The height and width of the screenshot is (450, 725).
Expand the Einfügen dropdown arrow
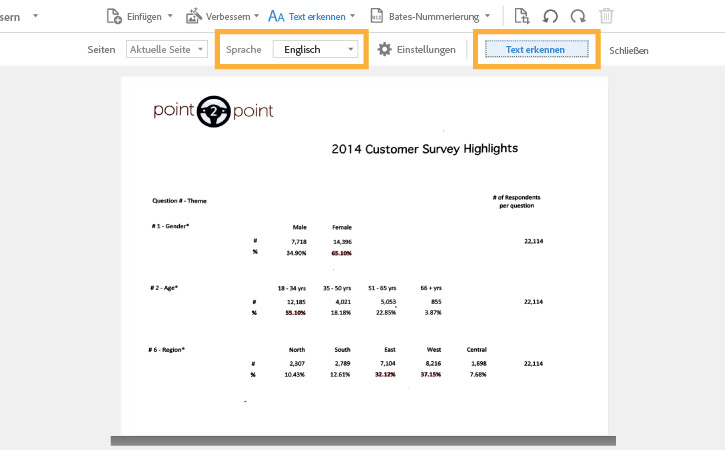click(x=170, y=16)
